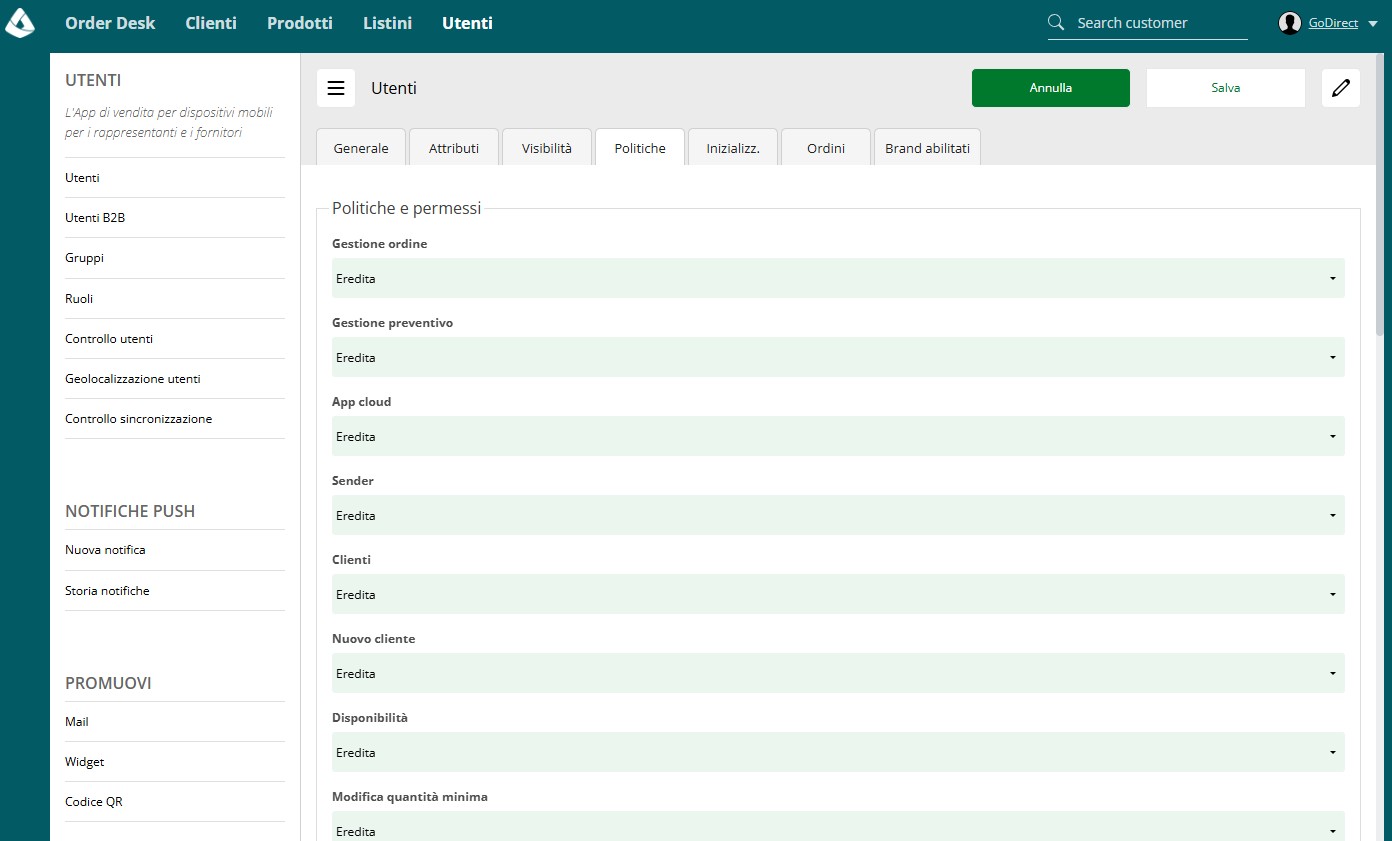
Task: Open the Gestione preventivo dropdown
Action: click(838, 357)
